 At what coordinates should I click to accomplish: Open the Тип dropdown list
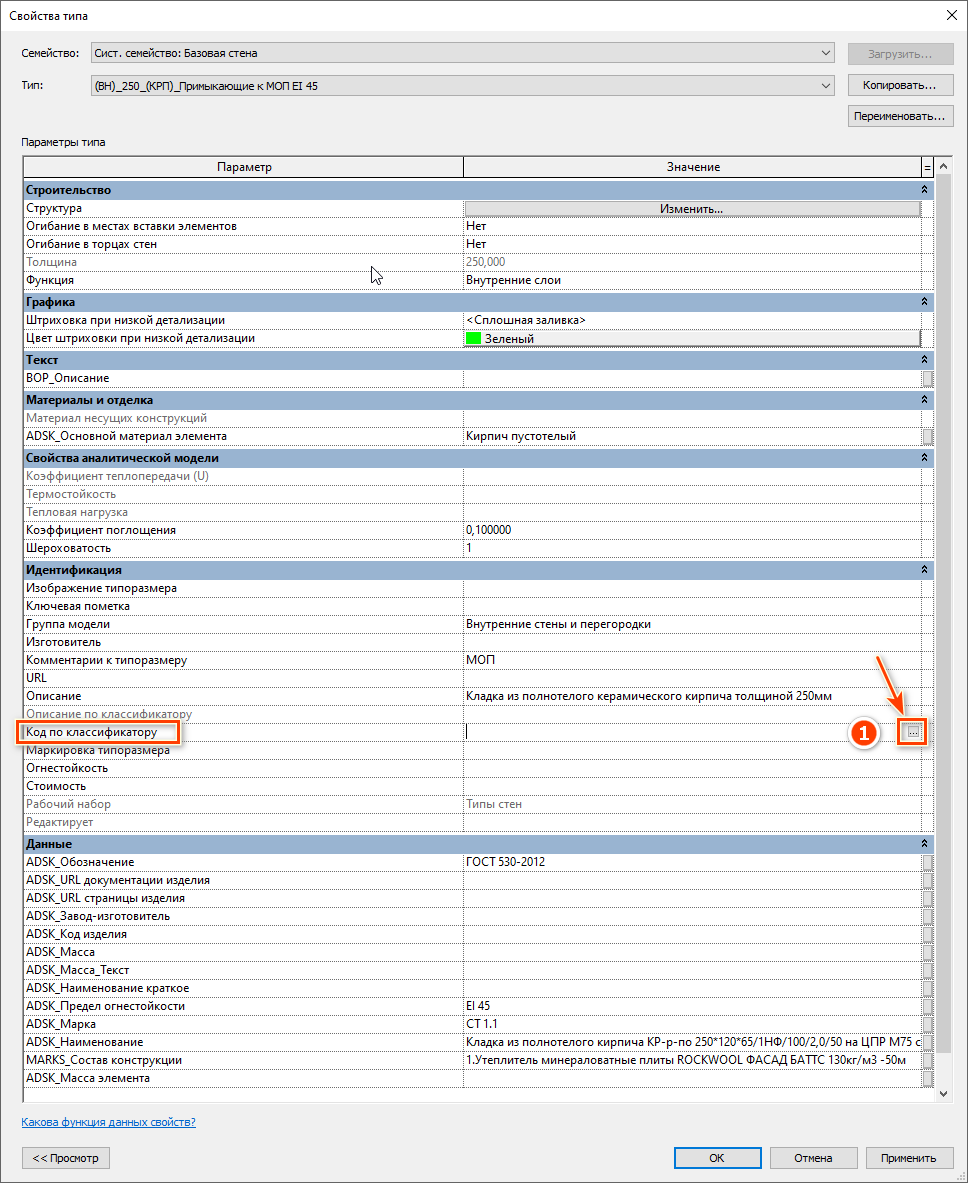(825, 86)
